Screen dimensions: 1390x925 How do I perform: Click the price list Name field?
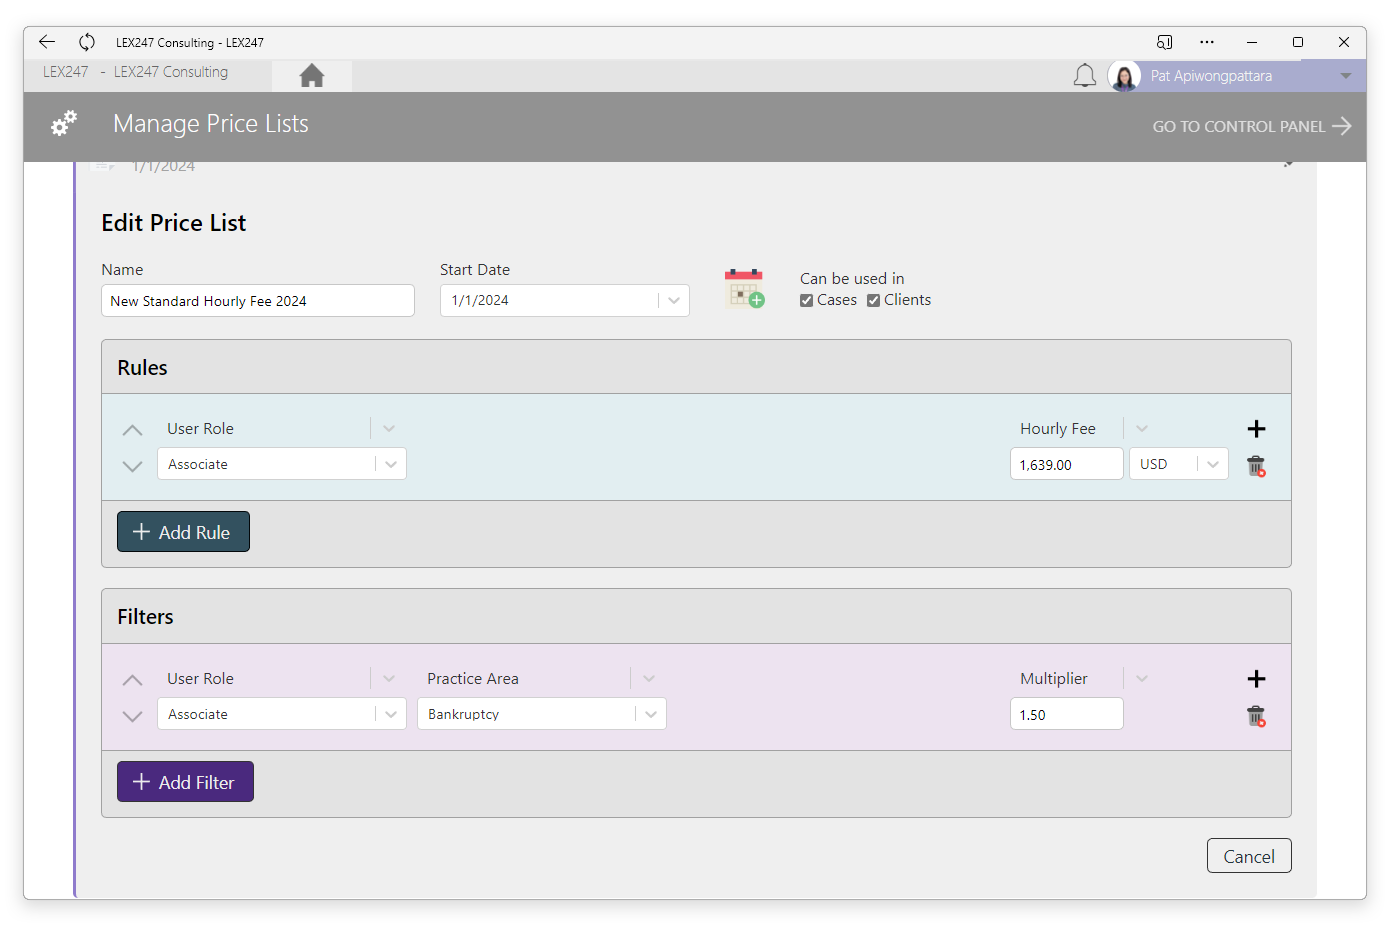click(x=258, y=301)
